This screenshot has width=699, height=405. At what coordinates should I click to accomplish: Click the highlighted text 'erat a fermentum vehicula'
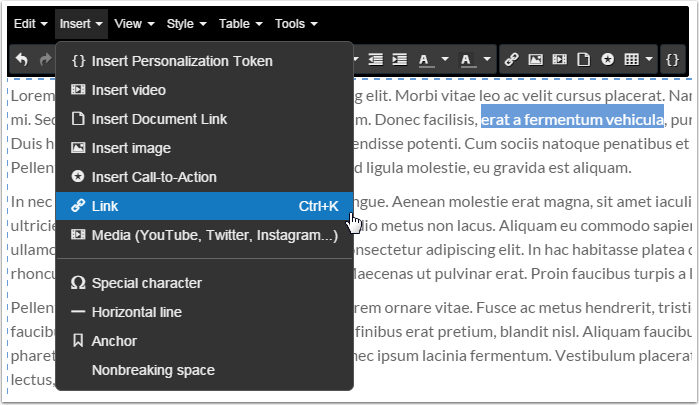tap(572, 120)
